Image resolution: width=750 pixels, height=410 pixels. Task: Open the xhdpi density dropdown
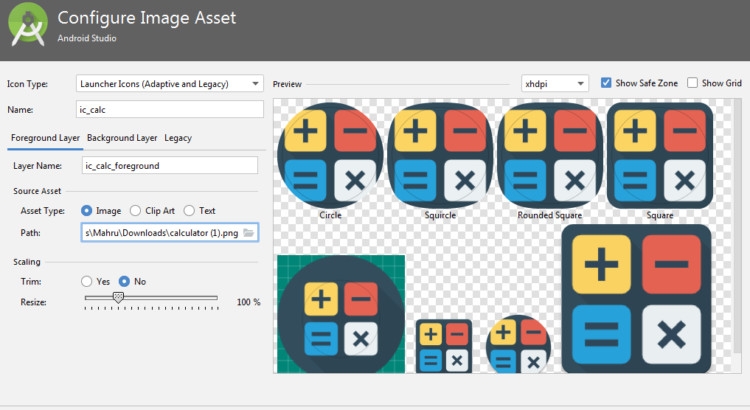pyautogui.click(x=555, y=84)
